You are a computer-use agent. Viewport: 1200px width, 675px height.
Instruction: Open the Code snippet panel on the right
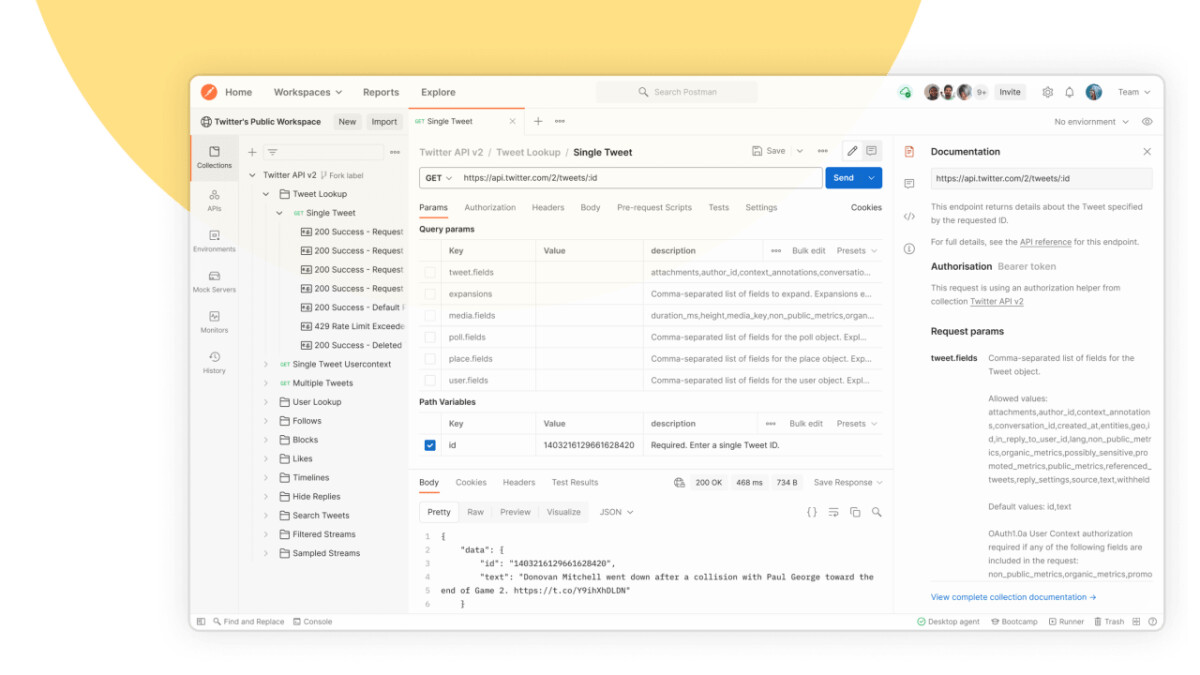point(909,215)
